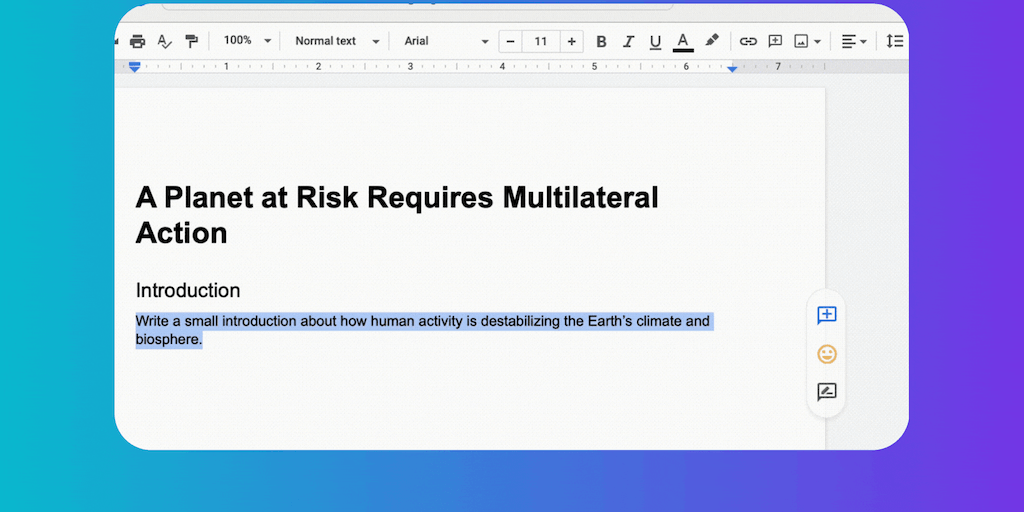Decrease font size with minus button
Screen dimensions: 1024x512
coord(511,41)
